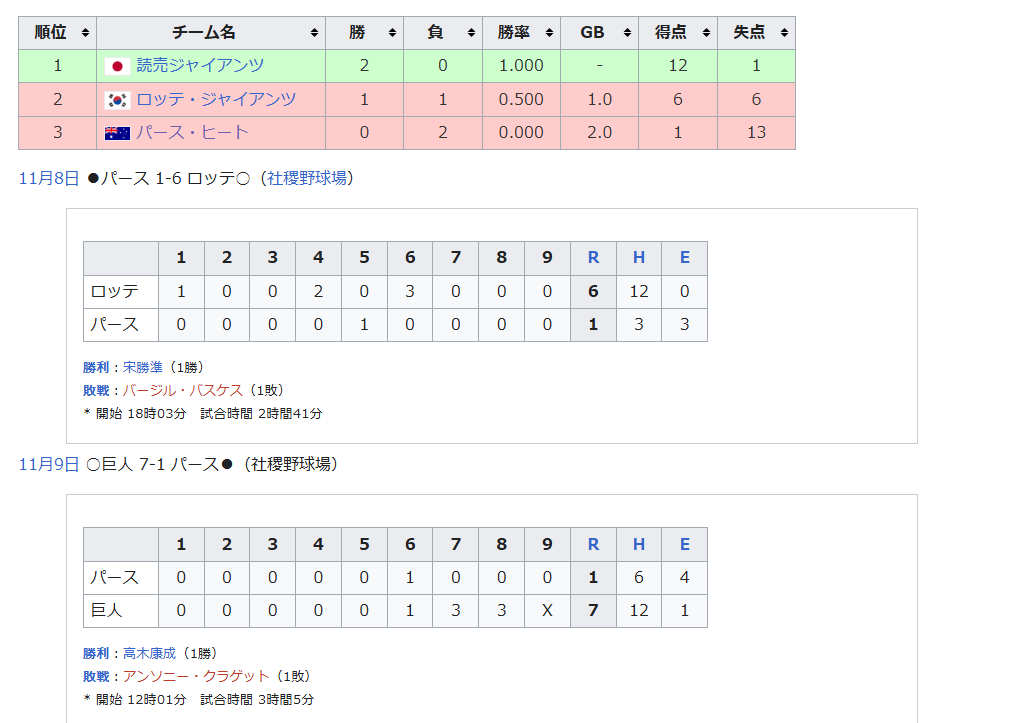Screen dimensions: 1032x723
Task: Sort table by 順位 column
Action: click(x=85, y=33)
